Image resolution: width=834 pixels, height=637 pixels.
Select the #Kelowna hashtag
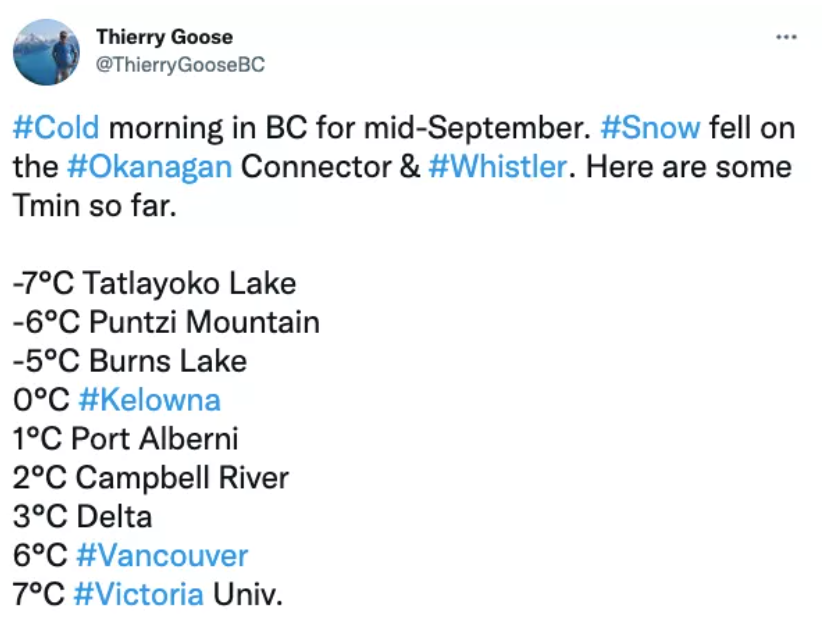point(149,400)
